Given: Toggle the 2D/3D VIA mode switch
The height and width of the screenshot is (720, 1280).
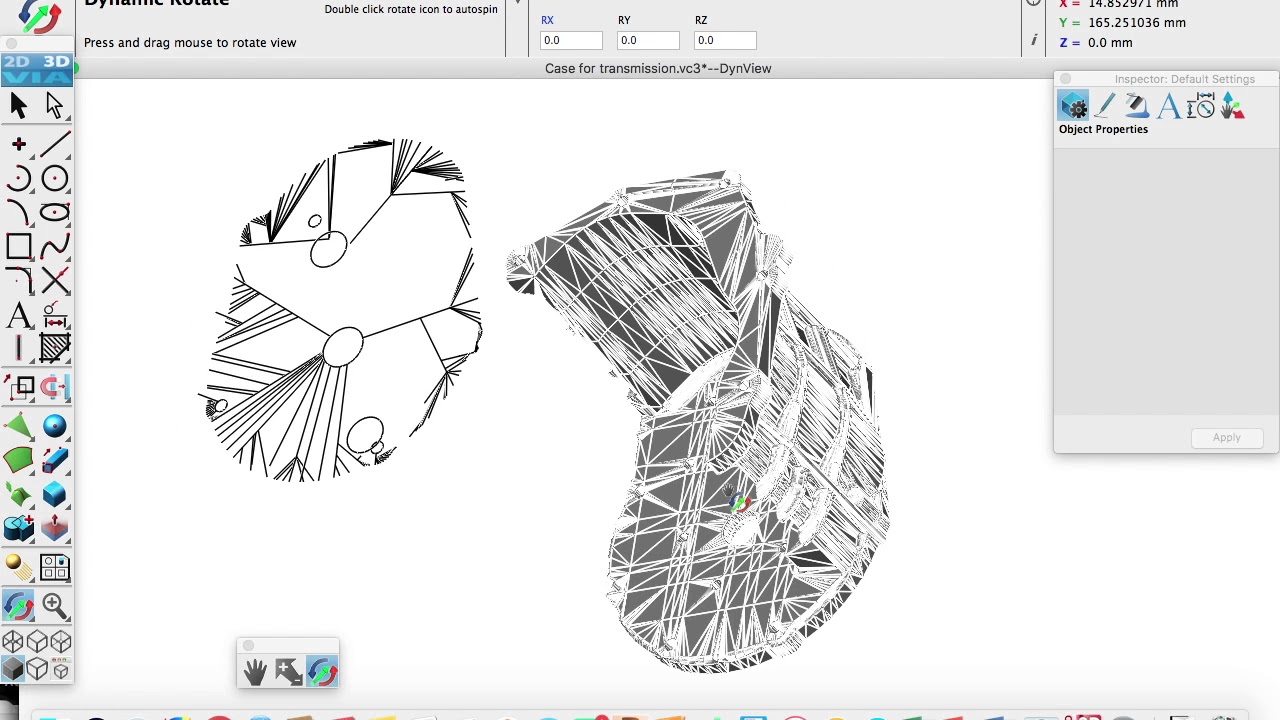Looking at the screenshot, I should tap(36, 69).
